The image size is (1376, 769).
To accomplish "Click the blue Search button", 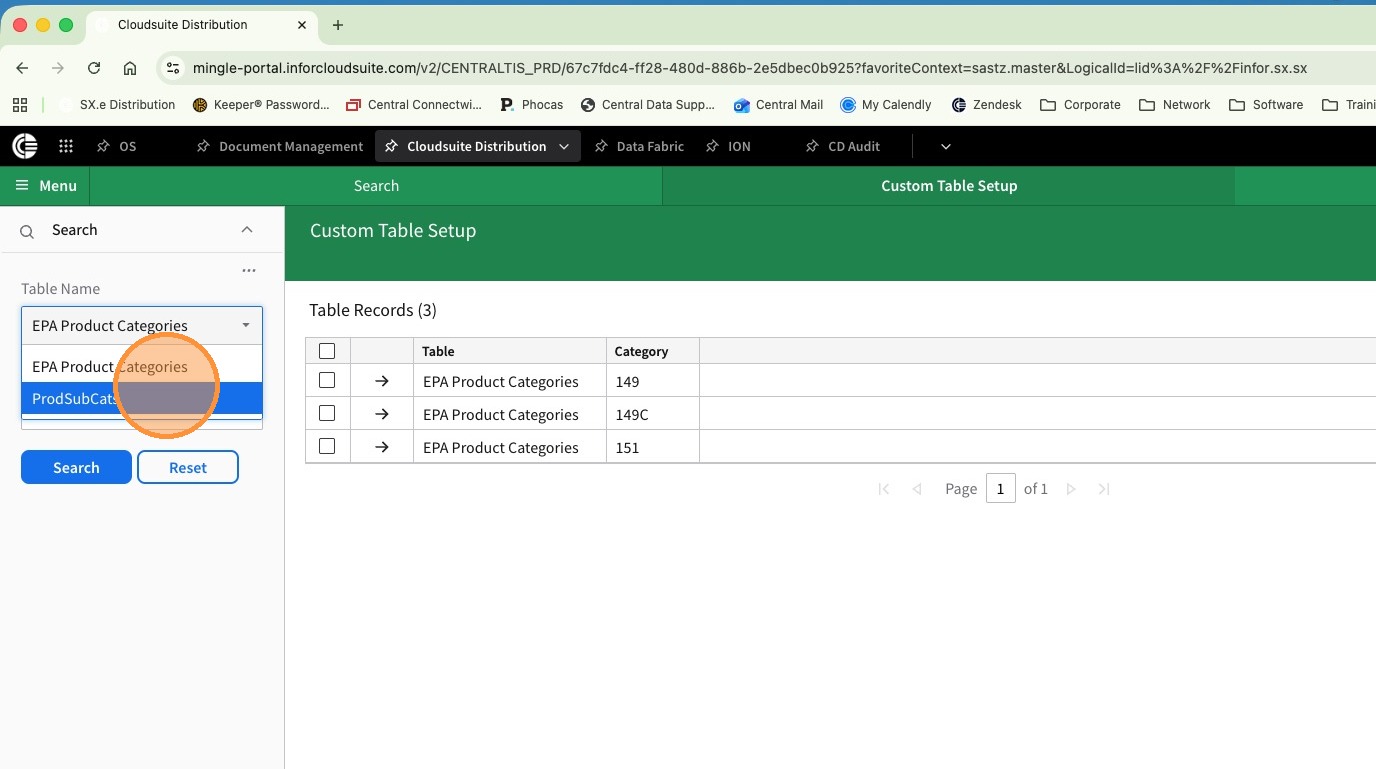I will click(76, 467).
